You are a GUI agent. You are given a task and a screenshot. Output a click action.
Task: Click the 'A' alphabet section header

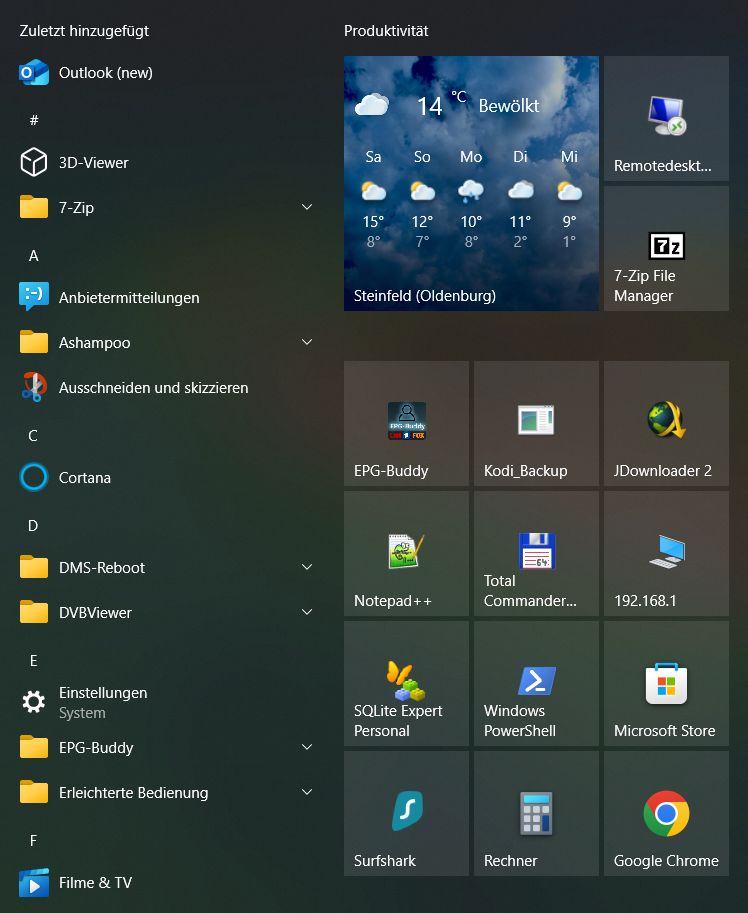[x=34, y=256]
